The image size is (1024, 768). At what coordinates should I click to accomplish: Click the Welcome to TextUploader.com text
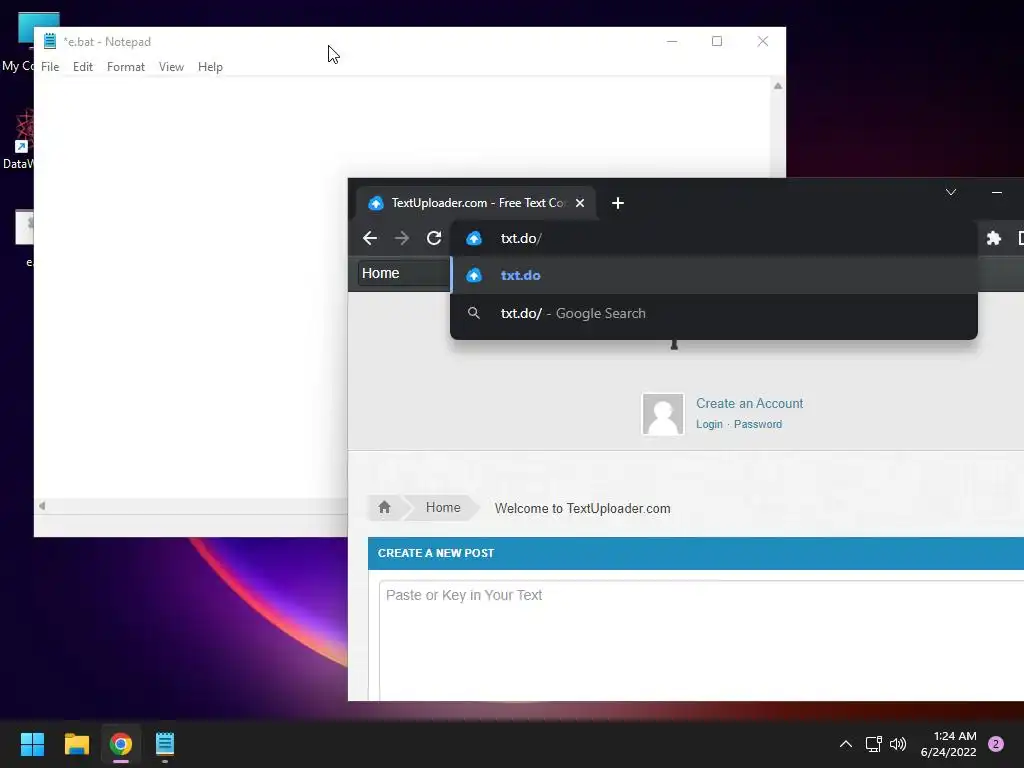[583, 508]
